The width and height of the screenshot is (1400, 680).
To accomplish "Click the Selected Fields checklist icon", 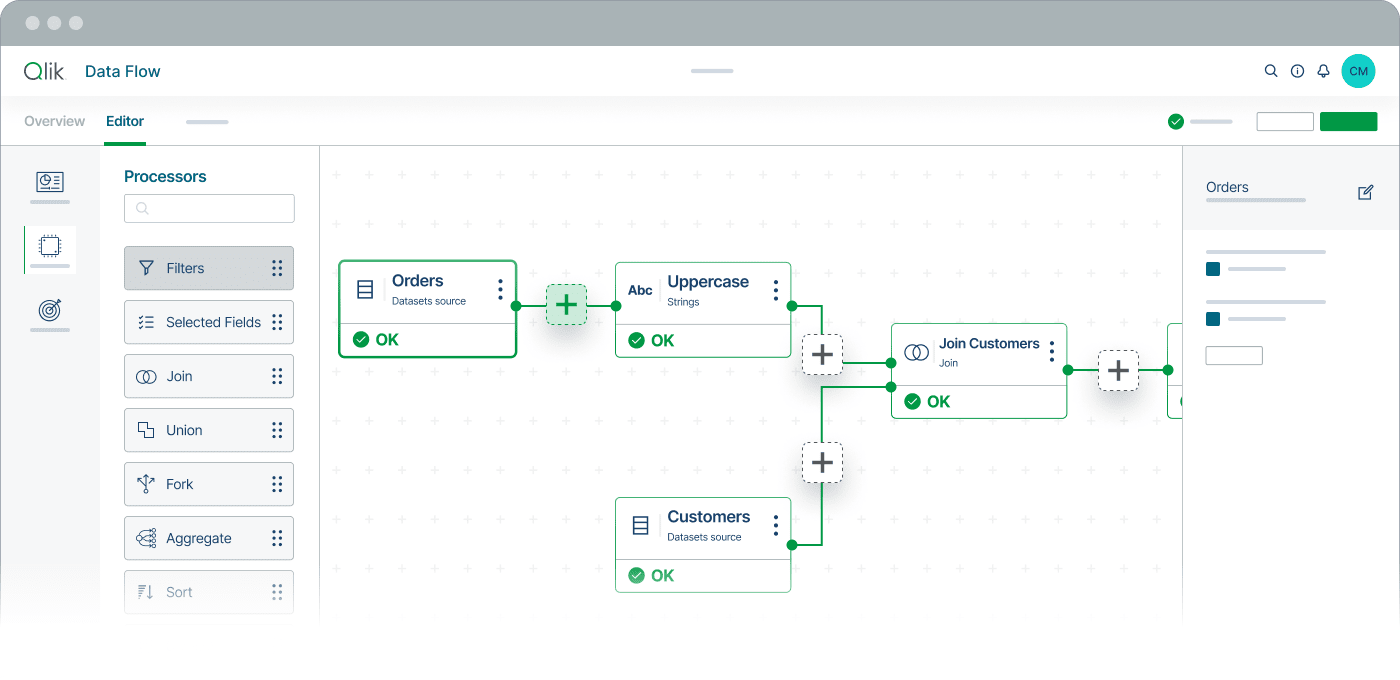I will [146, 322].
